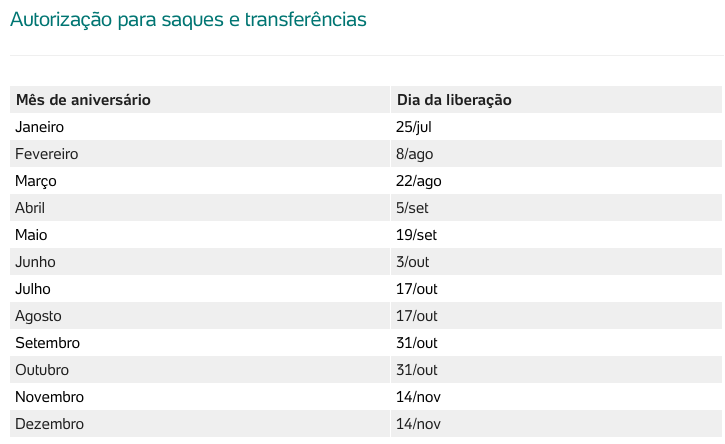
Task: Click the '5/set' date cell
Action: pyautogui.click(x=412, y=208)
